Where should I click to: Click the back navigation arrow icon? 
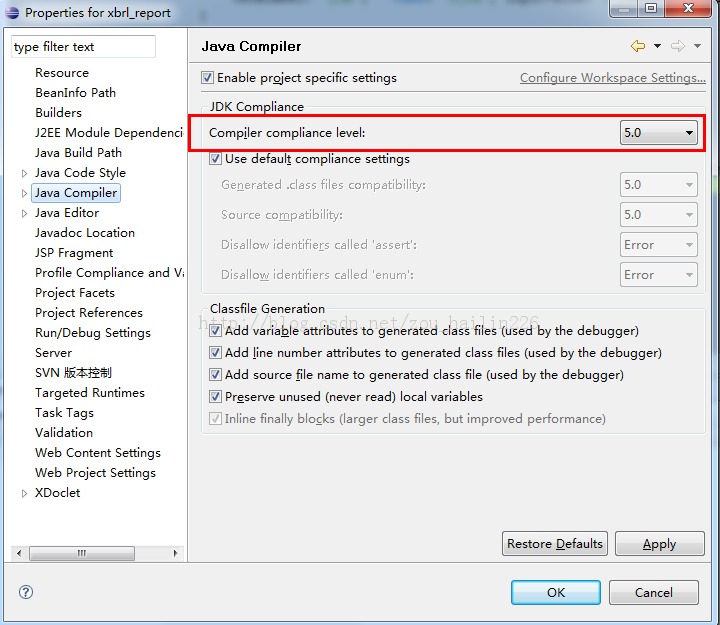[638, 46]
